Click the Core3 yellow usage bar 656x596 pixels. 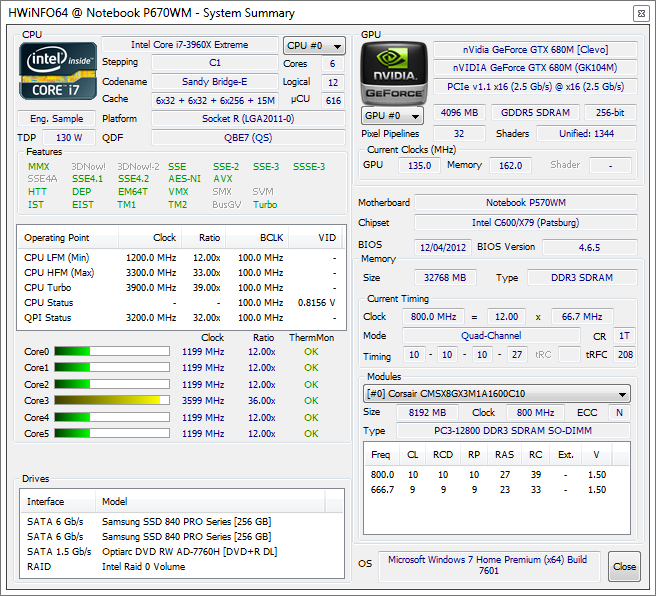(112, 400)
